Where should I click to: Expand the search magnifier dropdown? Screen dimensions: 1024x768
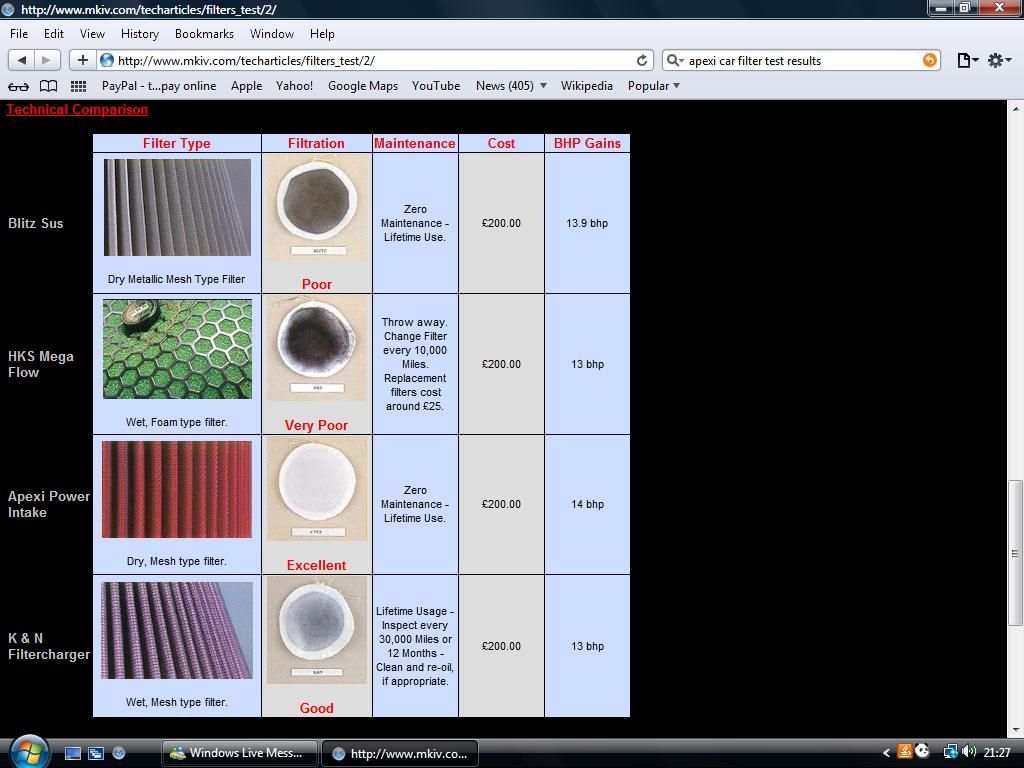point(675,60)
